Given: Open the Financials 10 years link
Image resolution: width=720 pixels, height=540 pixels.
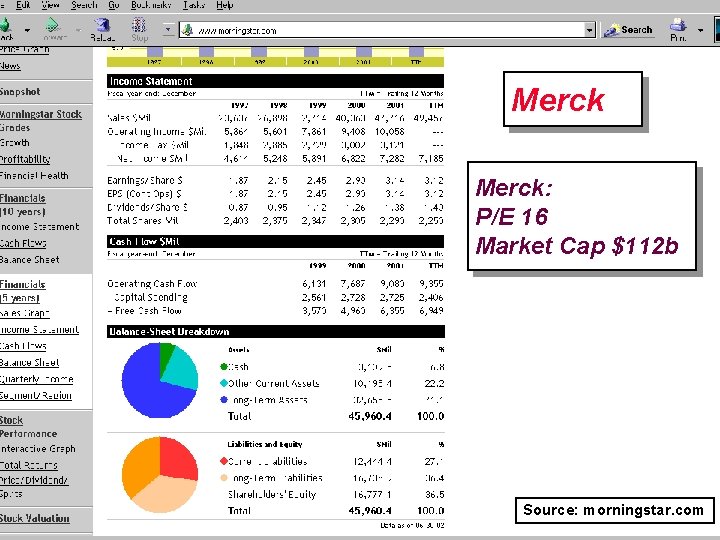Looking at the screenshot, I should click(22, 205).
